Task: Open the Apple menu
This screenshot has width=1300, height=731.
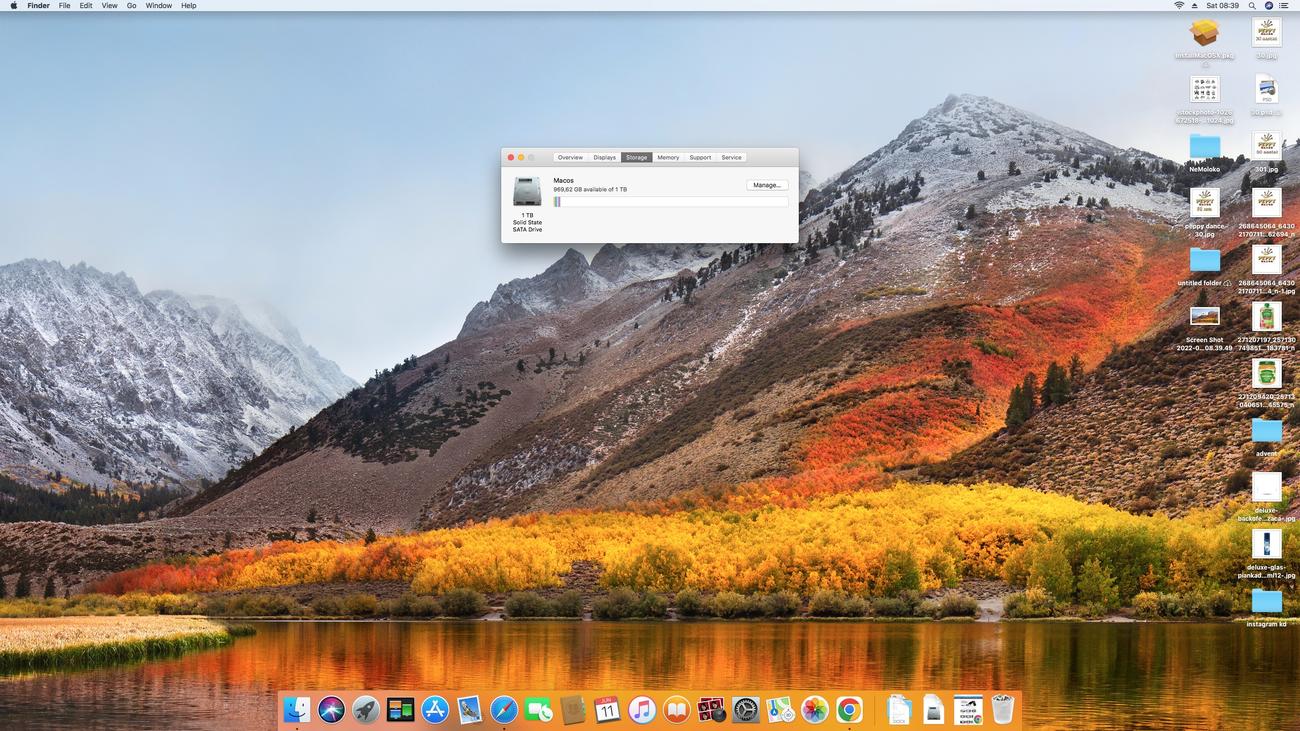Action: (13, 5)
